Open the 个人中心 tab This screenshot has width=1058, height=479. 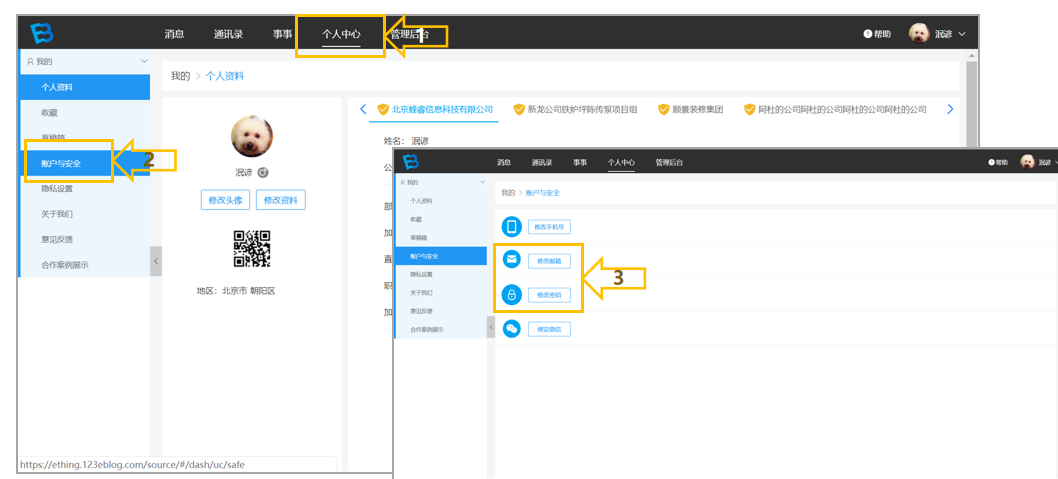(x=341, y=34)
